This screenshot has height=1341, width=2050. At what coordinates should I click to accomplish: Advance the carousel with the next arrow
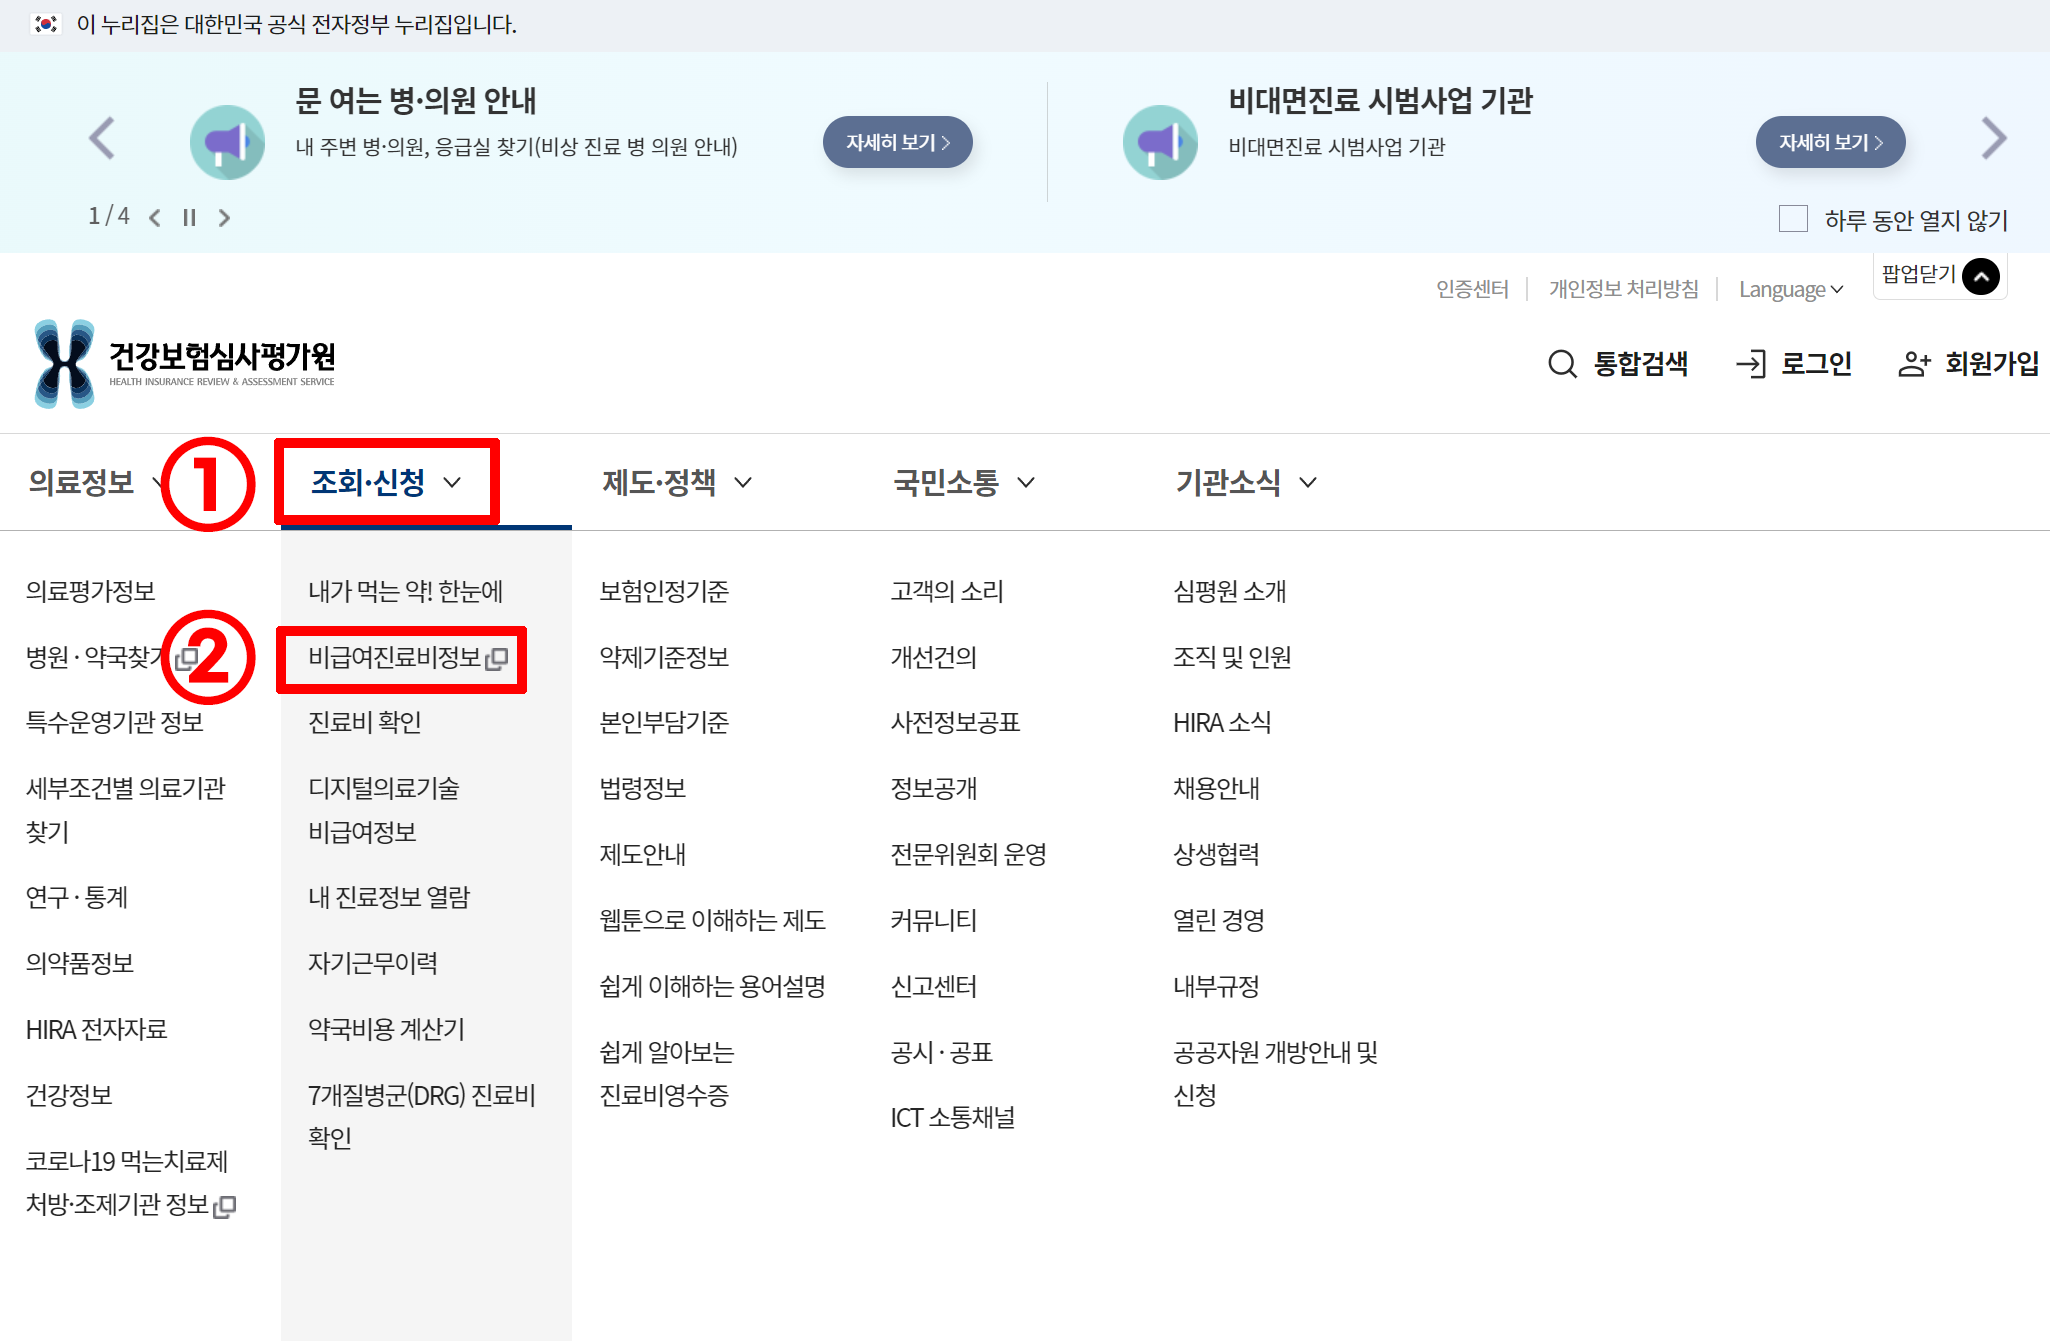pos(1994,140)
